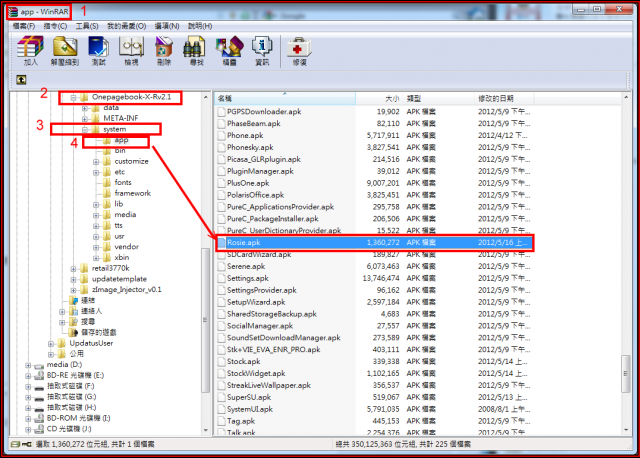Open the 指令(C) commands menu
The image size is (640, 458).
click(55, 26)
